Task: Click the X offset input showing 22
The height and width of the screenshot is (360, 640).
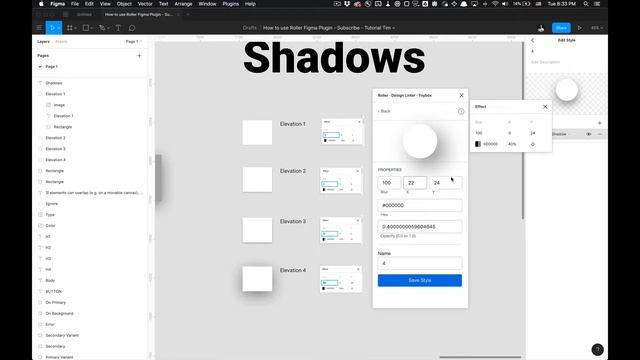Action: click(415, 183)
